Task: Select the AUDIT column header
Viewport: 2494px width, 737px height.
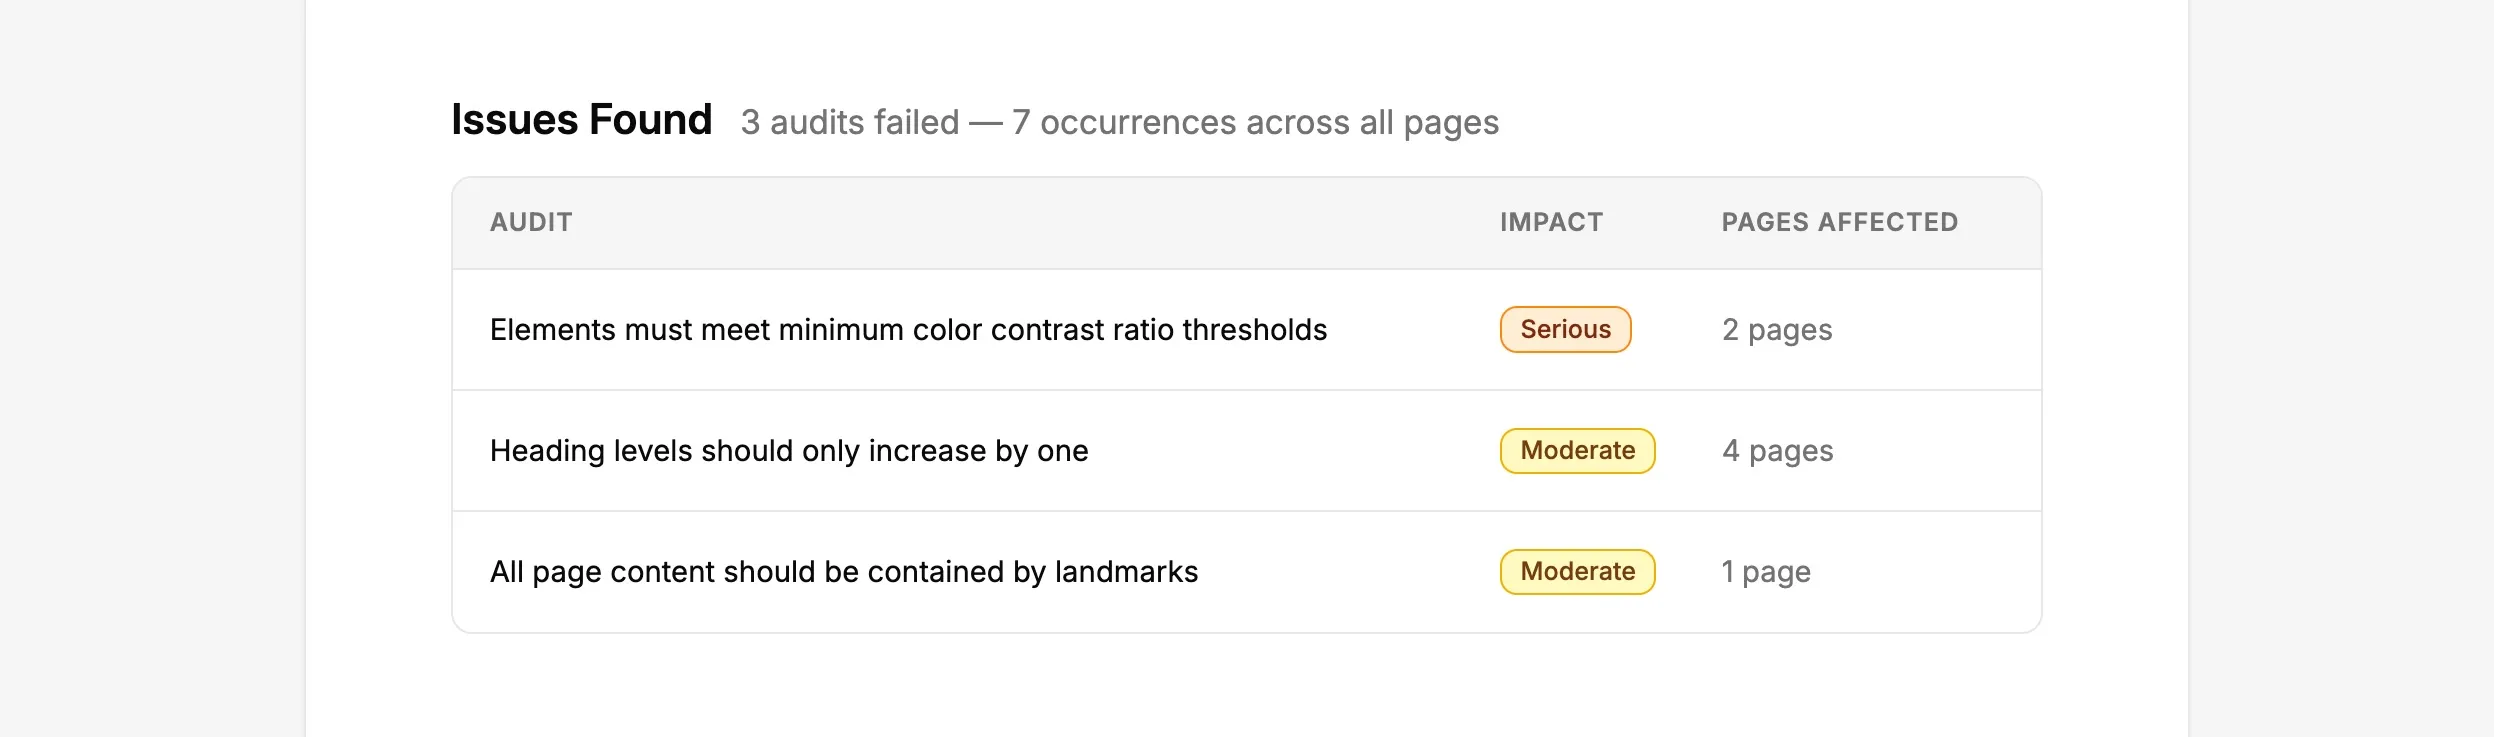Action: (531, 222)
